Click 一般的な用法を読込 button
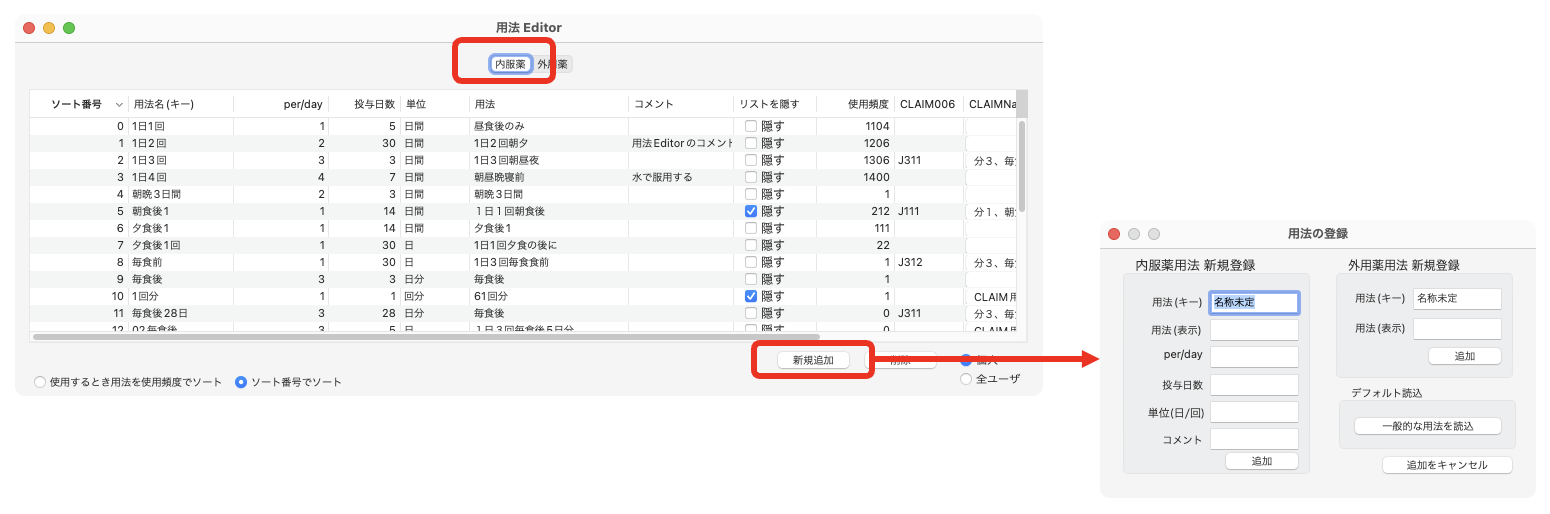Viewport: 1550px width, 514px height. point(1427,426)
